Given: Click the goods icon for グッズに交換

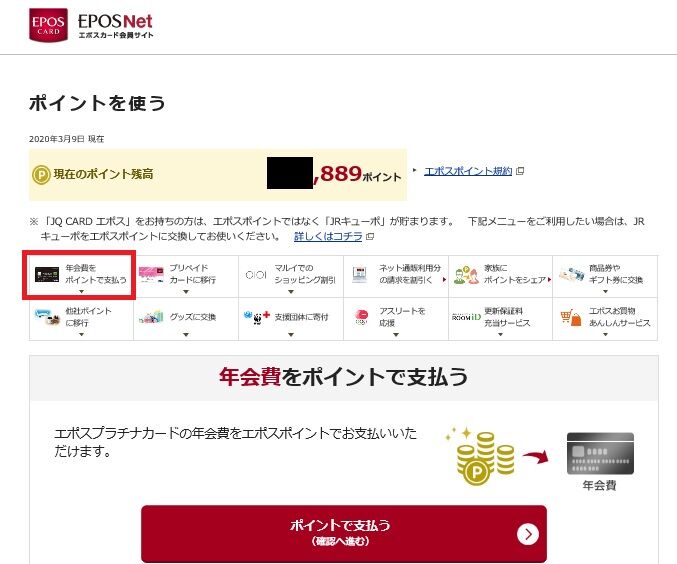Looking at the screenshot, I should pos(151,317).
